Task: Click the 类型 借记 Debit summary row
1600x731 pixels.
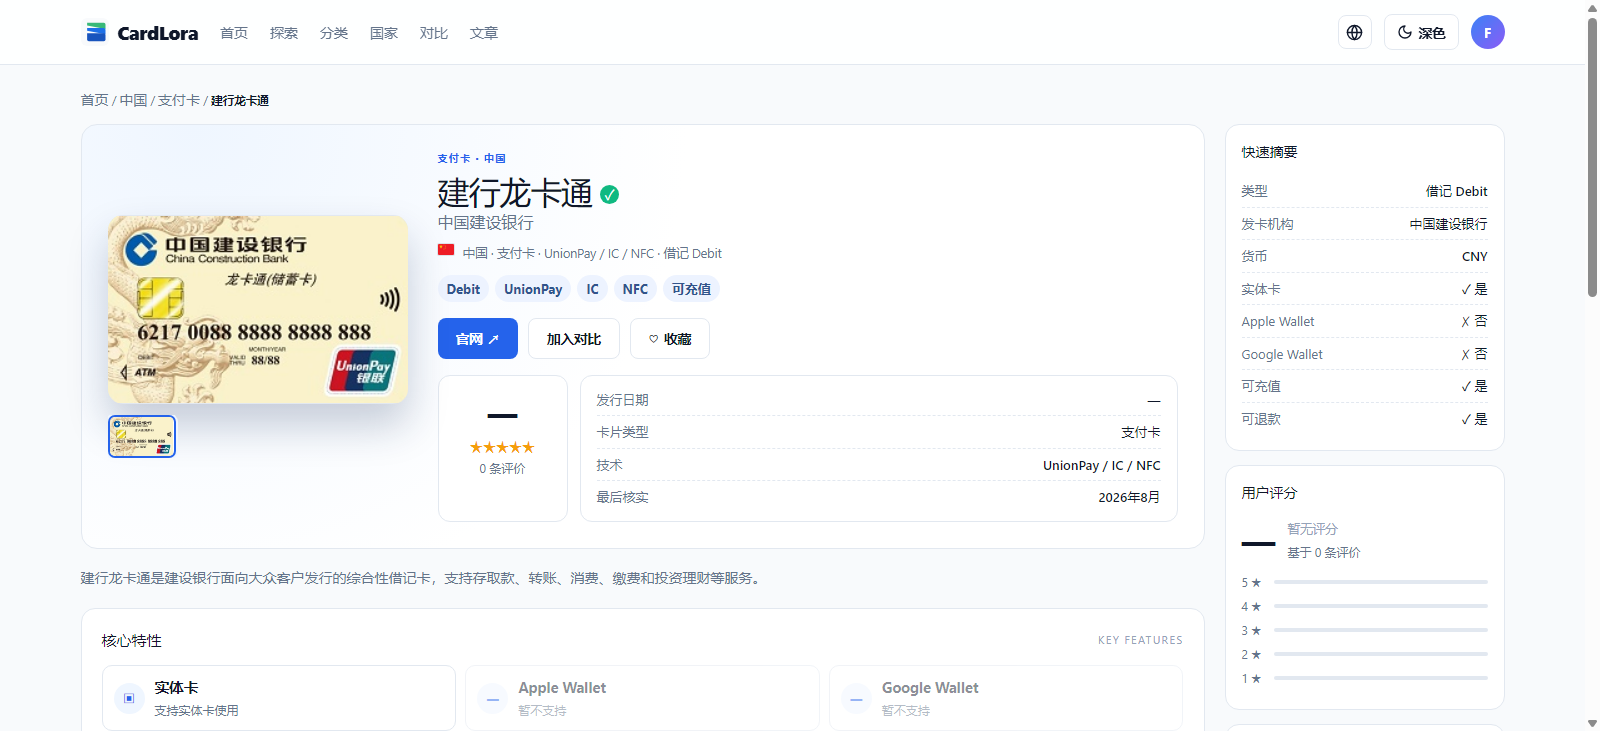Action: [x=1365, y=191]
